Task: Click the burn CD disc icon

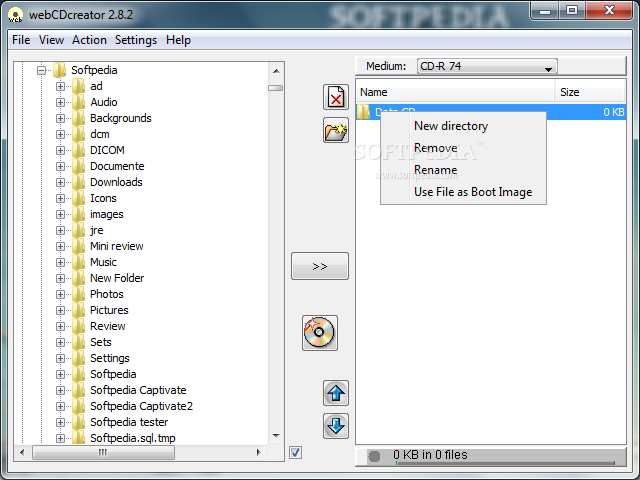Action: pos(320,333)
